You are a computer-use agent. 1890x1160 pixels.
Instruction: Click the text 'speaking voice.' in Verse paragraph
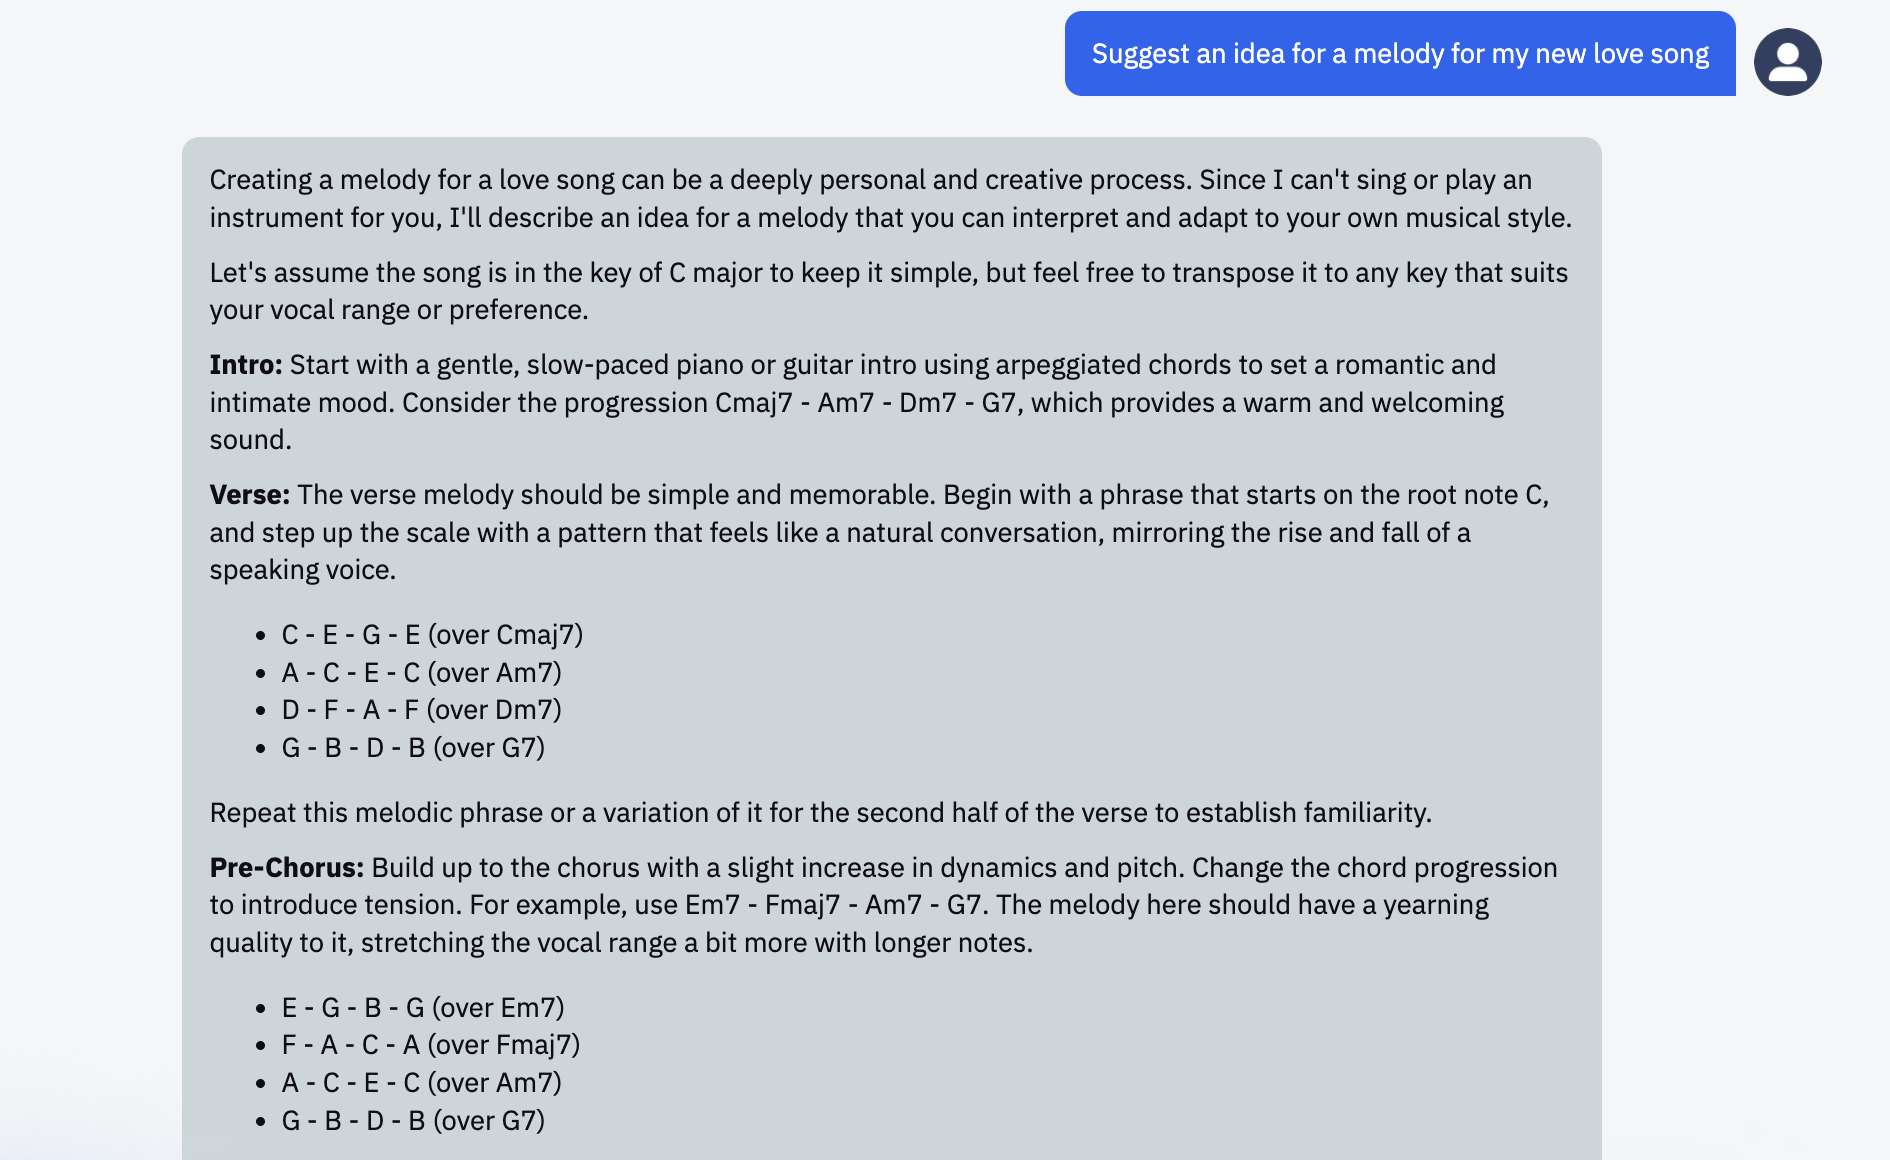click(x=303, y=570)
